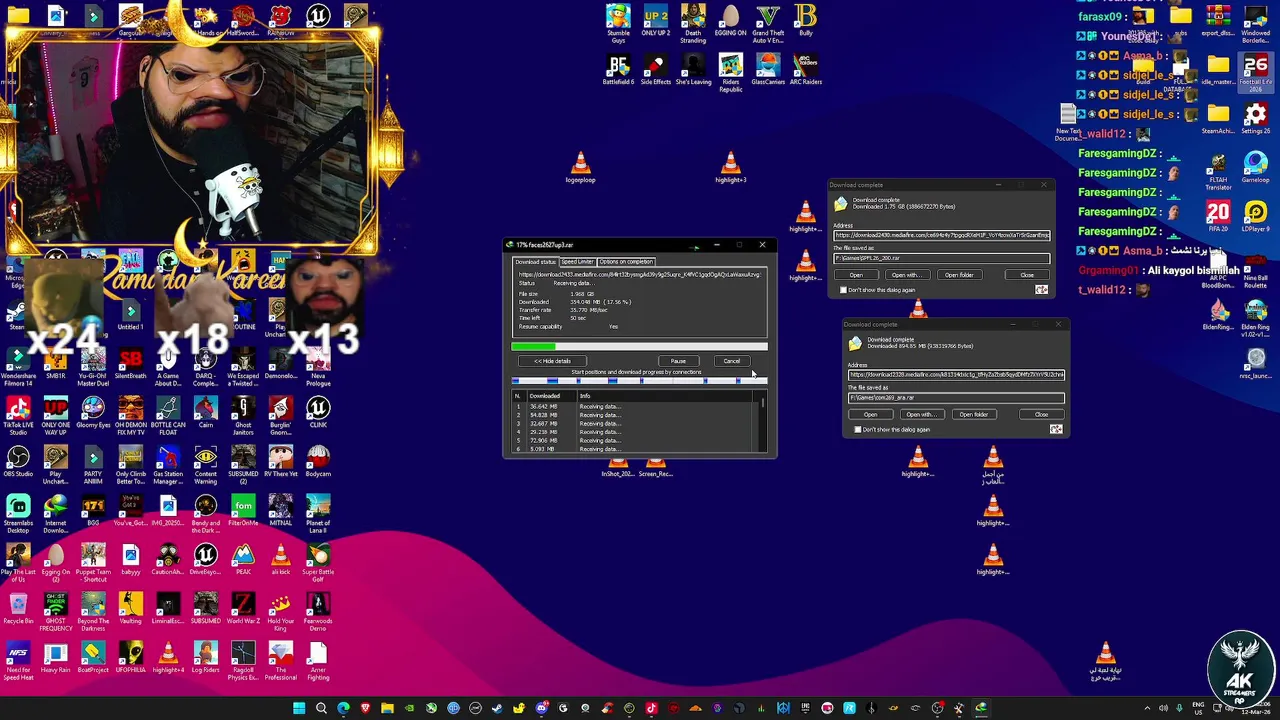1280x720 pixels.
Task: Select the FilterOnMe desktop icon
Action: [x=243, y=510]
